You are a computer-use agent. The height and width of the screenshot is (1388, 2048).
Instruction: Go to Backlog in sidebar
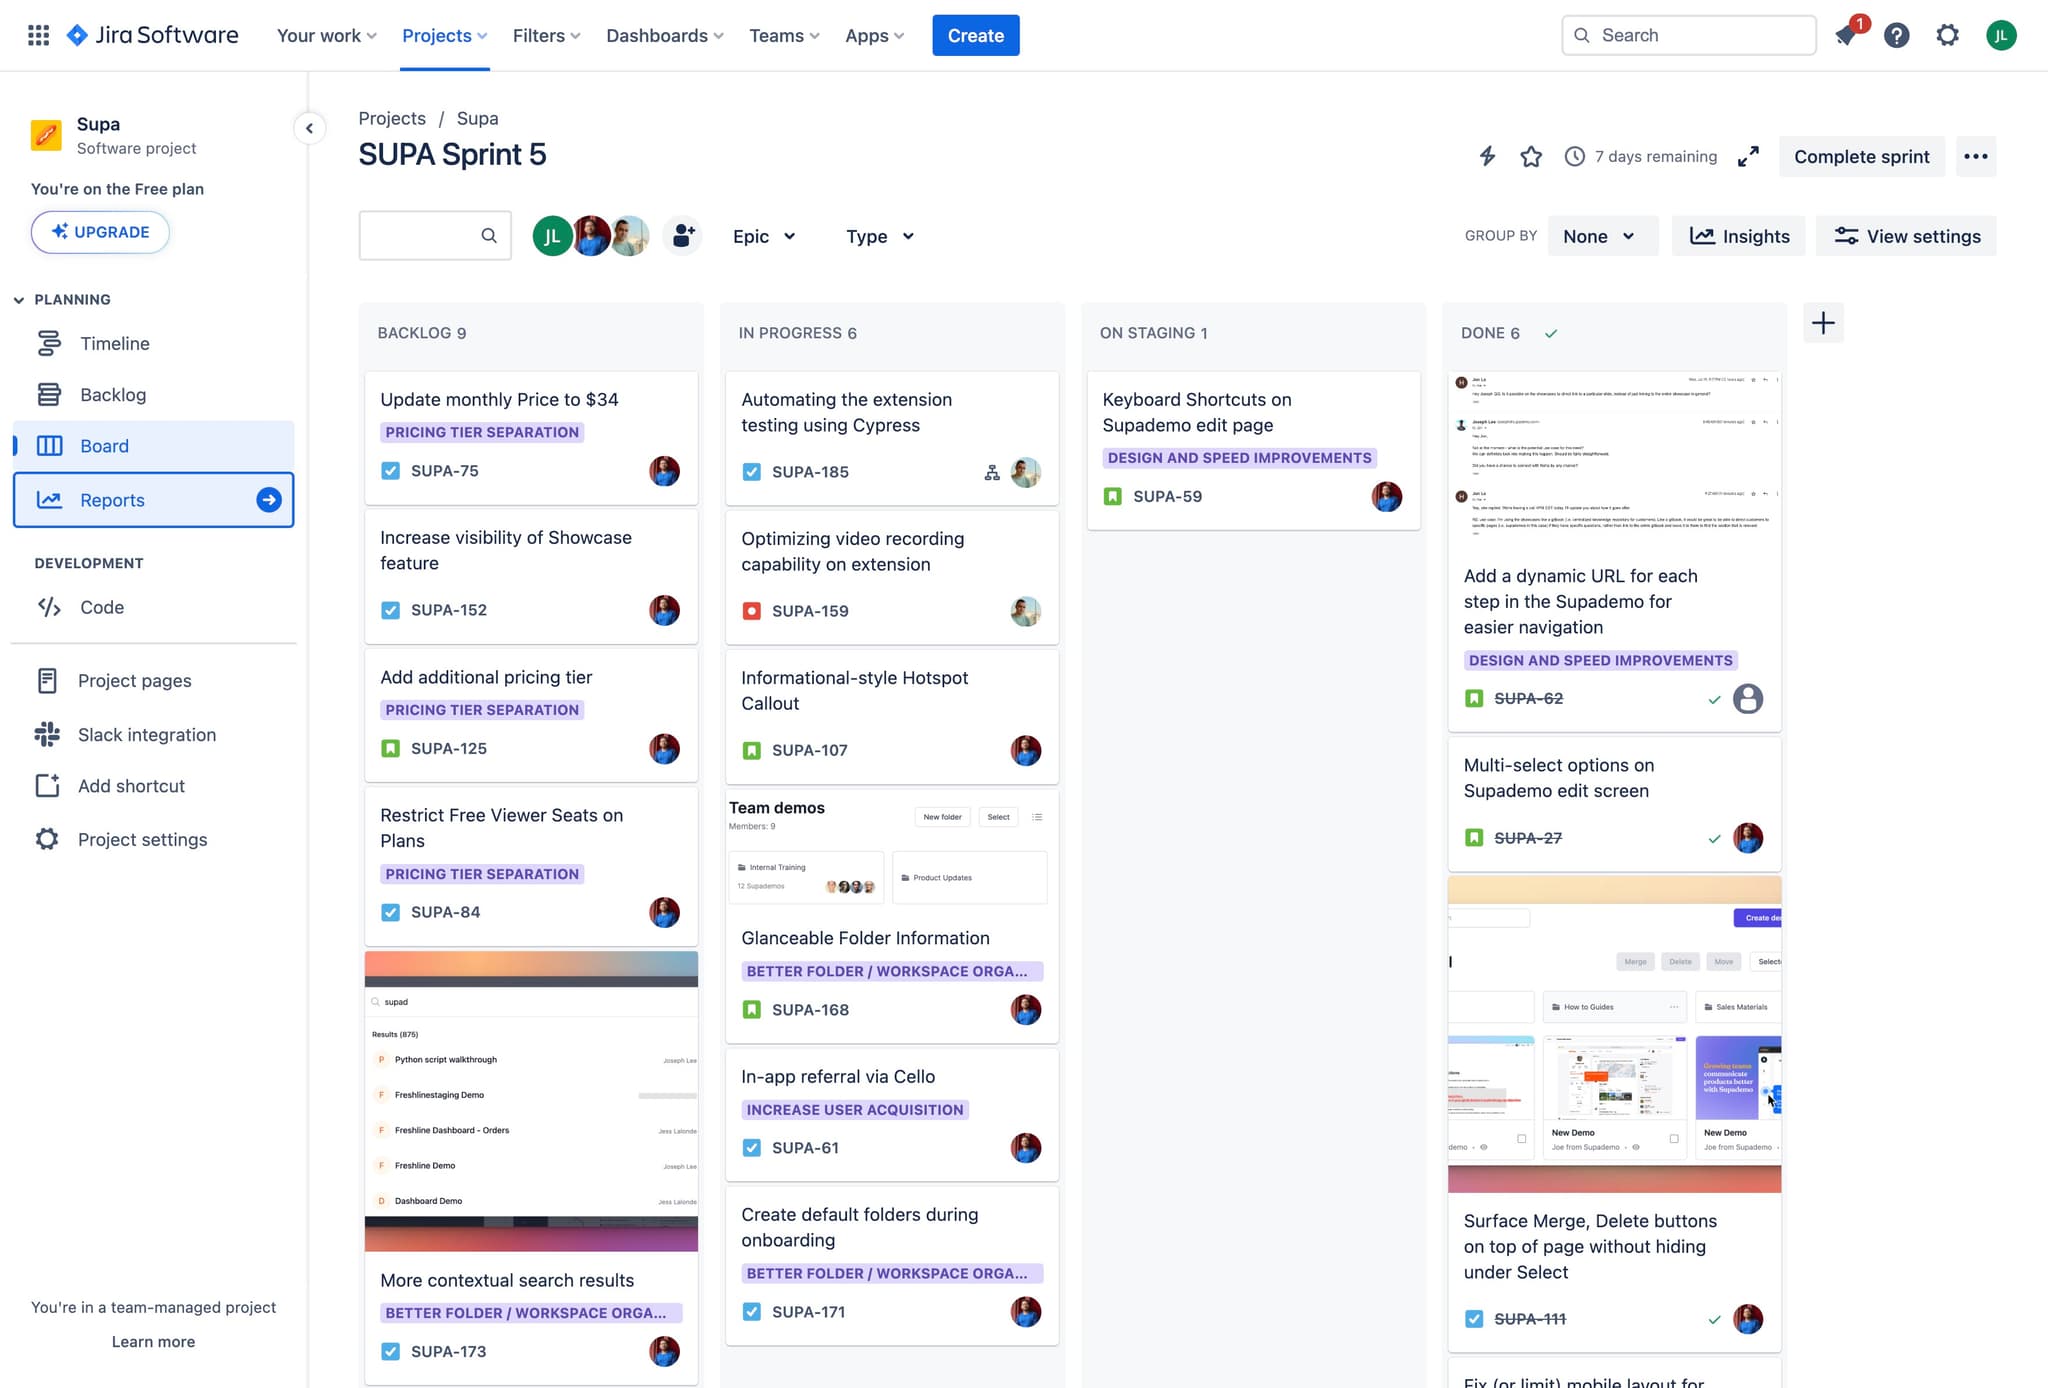113,395
